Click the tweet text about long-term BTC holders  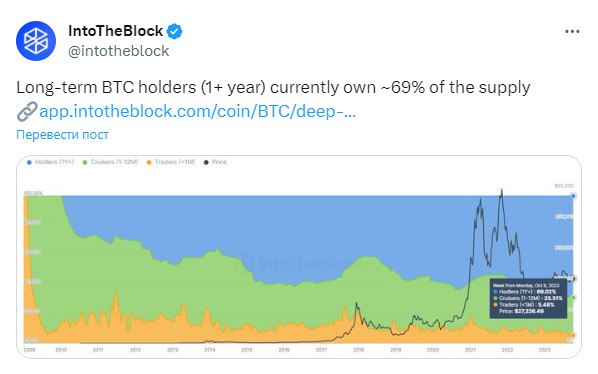273,87
